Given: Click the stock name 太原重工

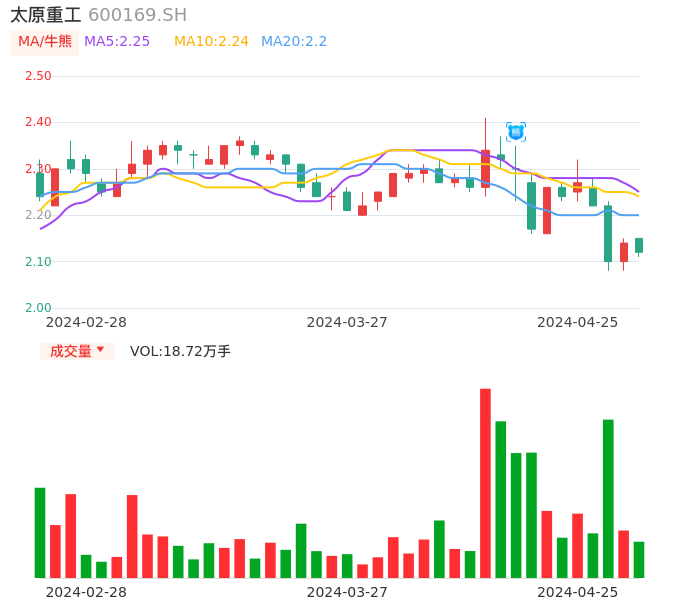Looking at the screenshot, I should tap(46, 15).
